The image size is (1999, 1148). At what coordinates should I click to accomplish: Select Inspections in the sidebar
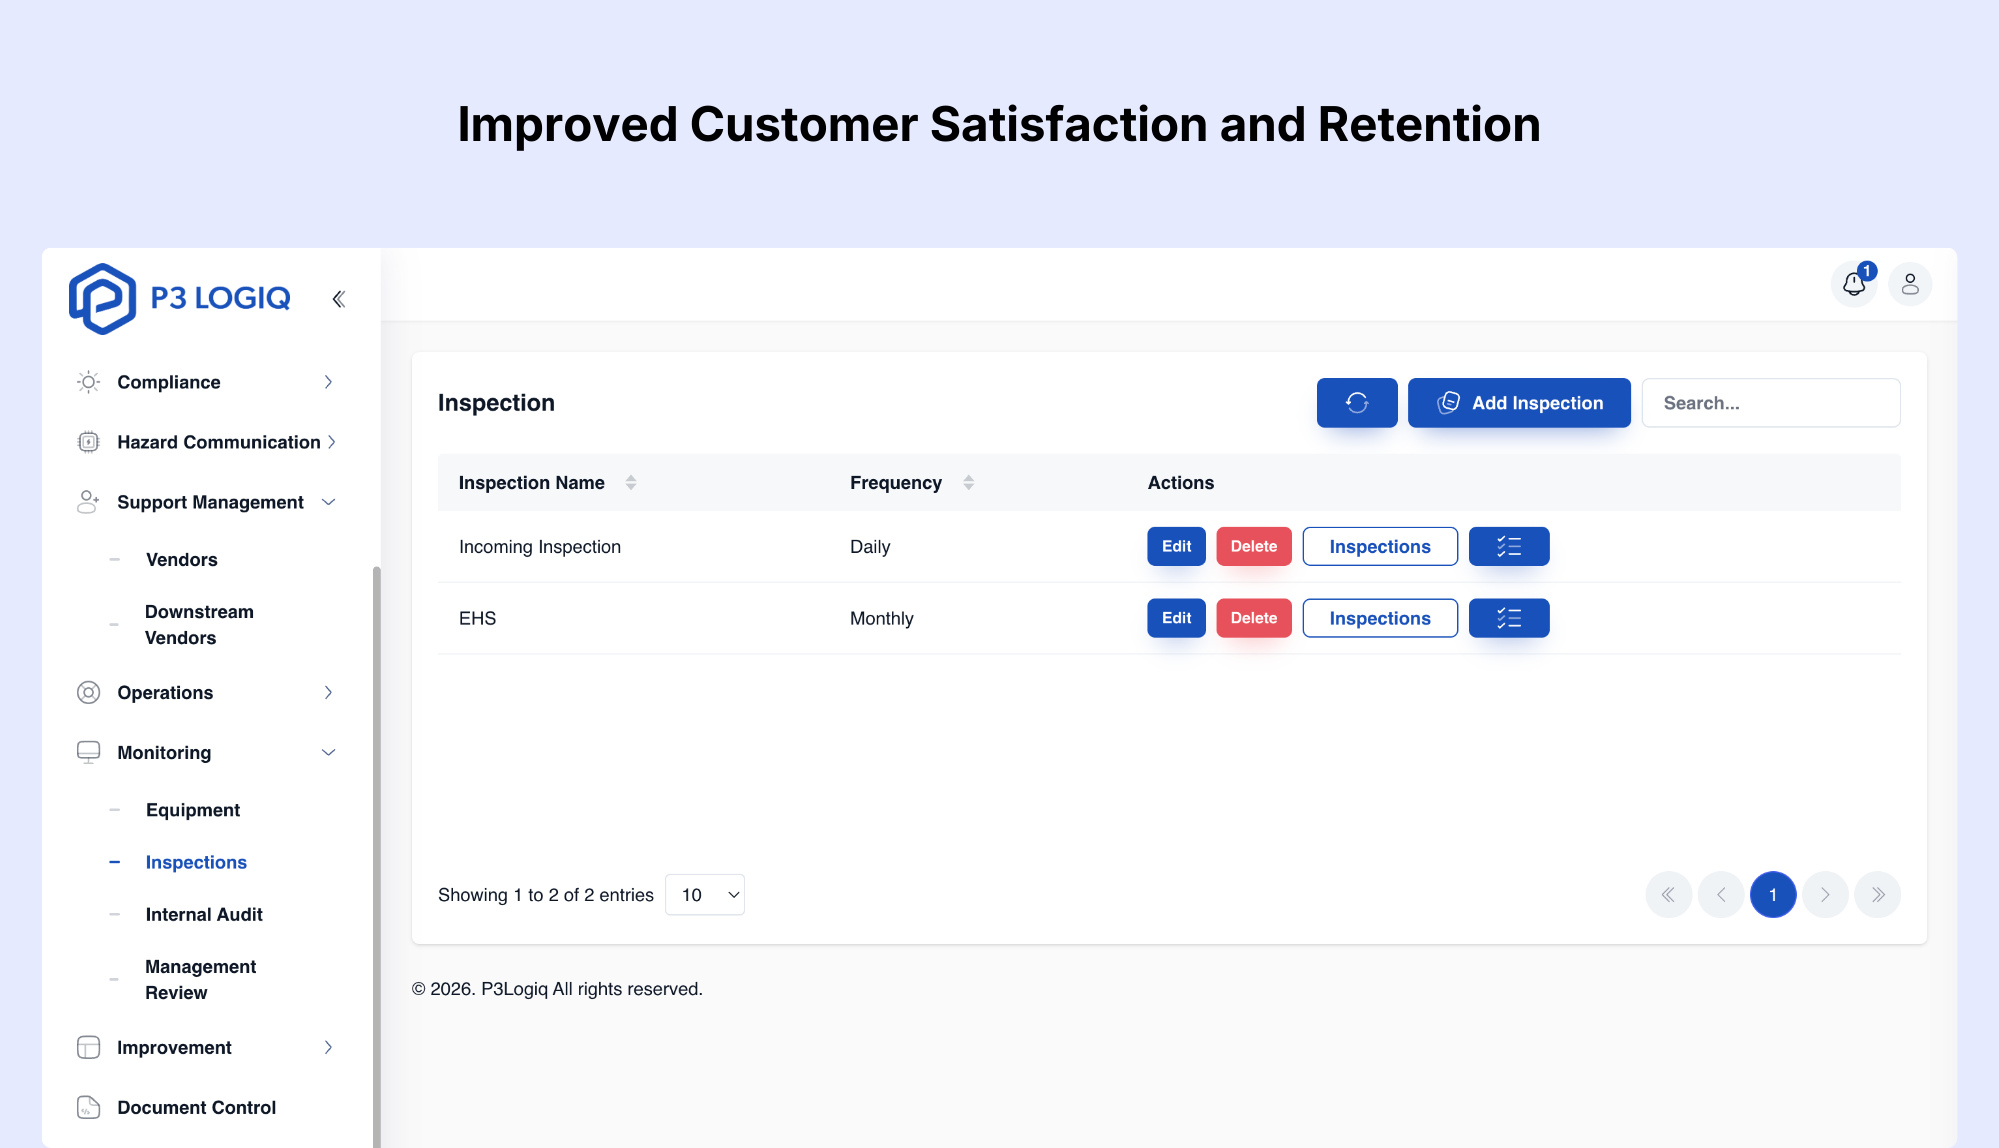pos(196,862)
